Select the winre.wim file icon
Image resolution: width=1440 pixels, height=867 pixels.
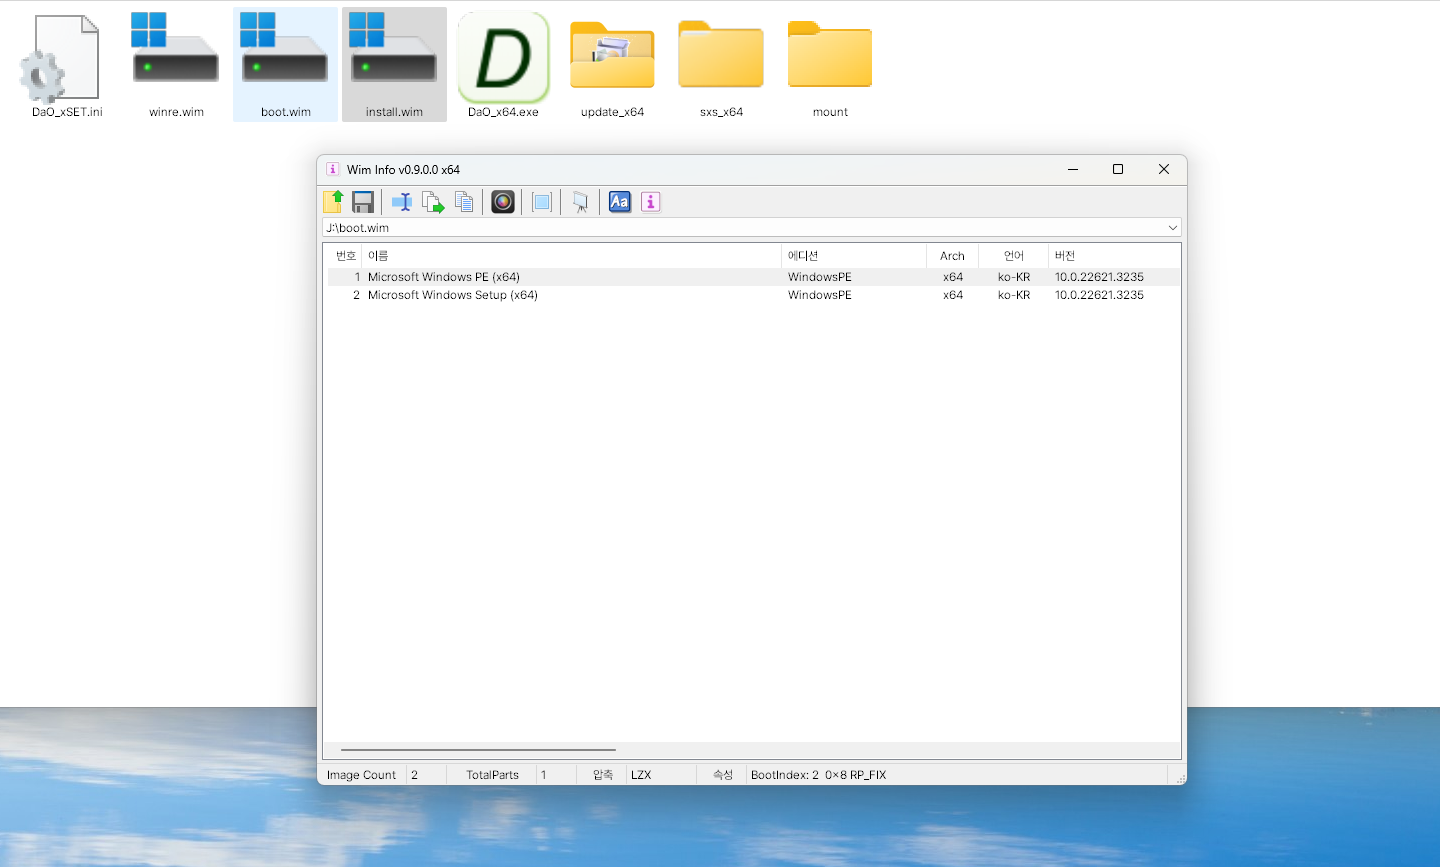(176, 65)
